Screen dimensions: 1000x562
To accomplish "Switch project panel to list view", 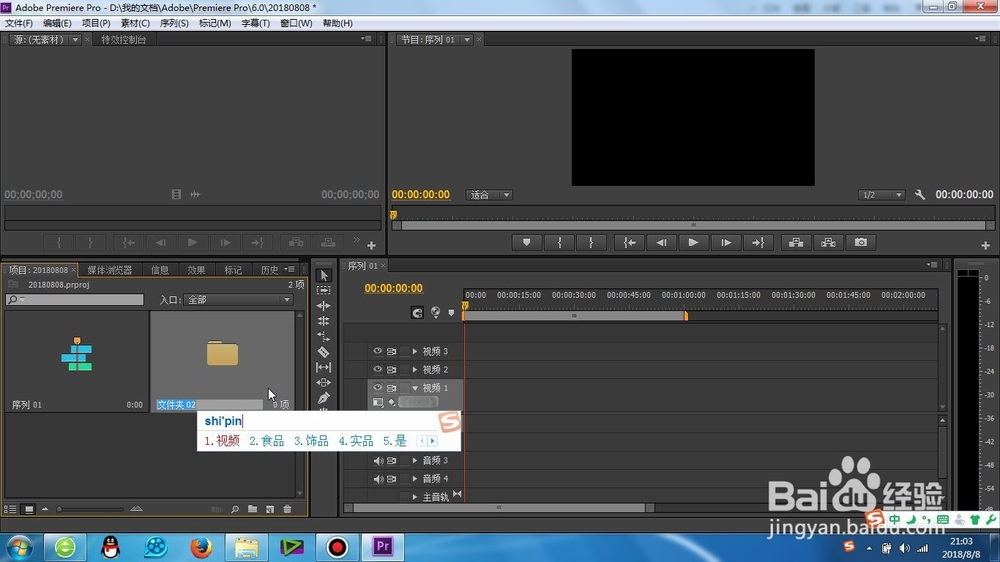I will click(10, 509).
